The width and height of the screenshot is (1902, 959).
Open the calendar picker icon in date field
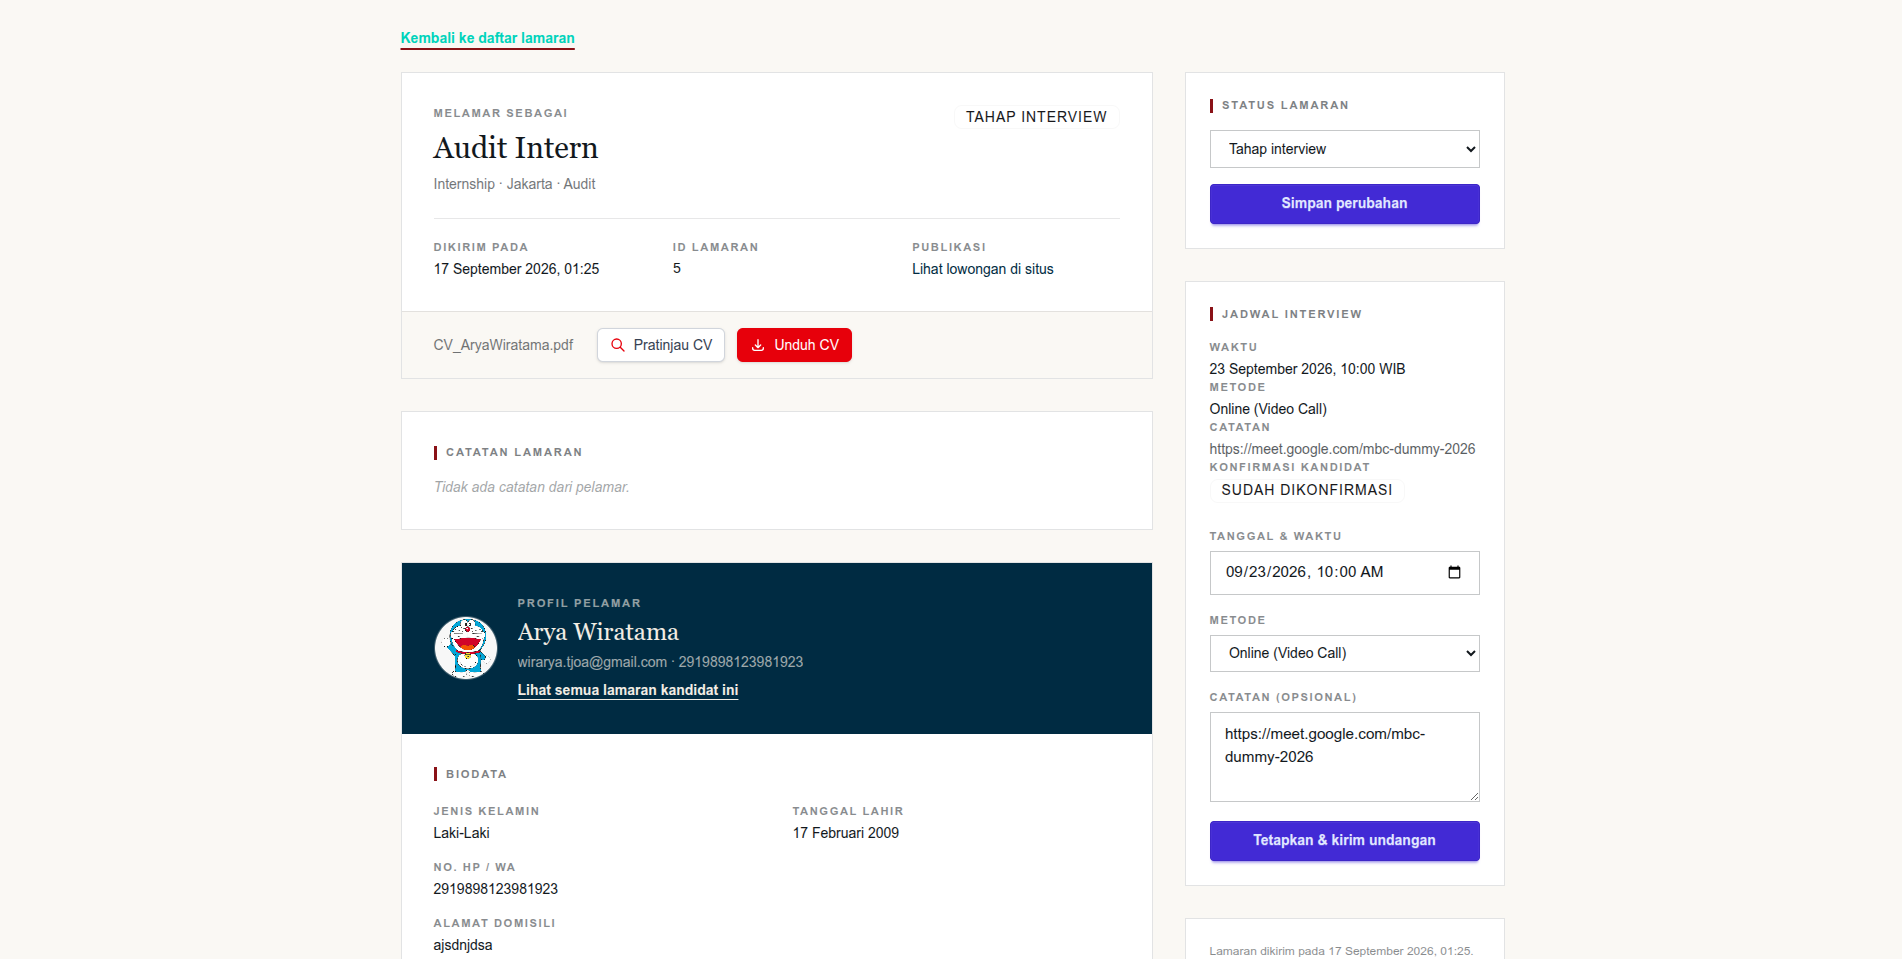pyautogui.click(x=1454, y=572)
